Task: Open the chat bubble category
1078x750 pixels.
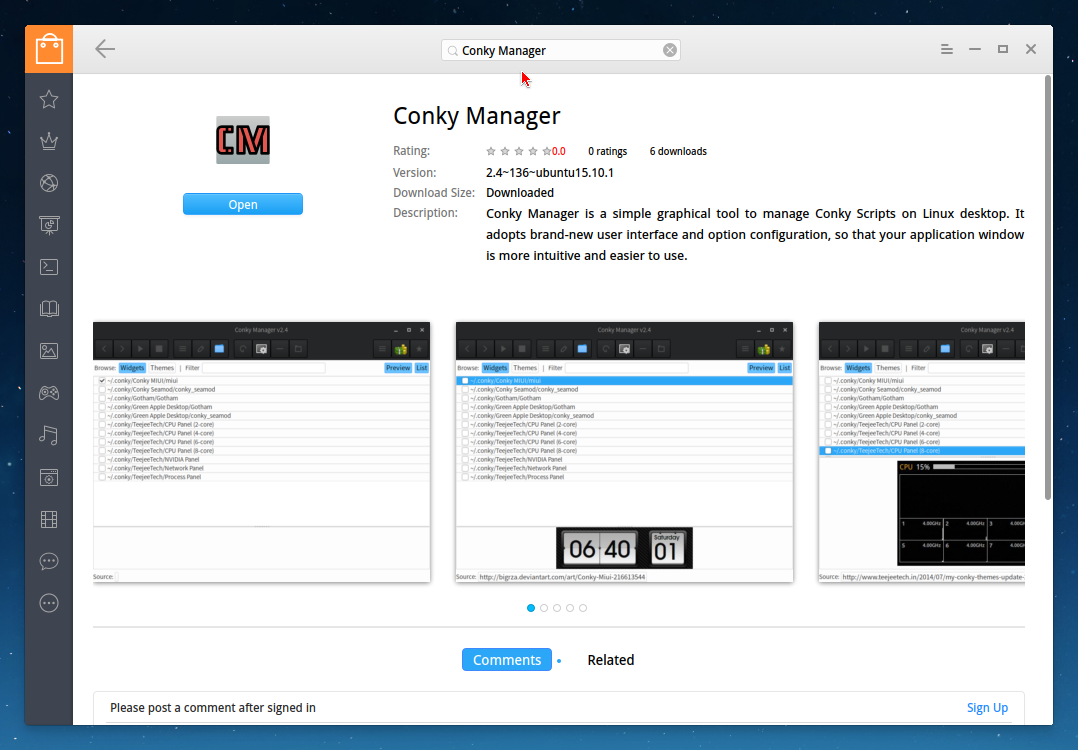Action: 49,562
